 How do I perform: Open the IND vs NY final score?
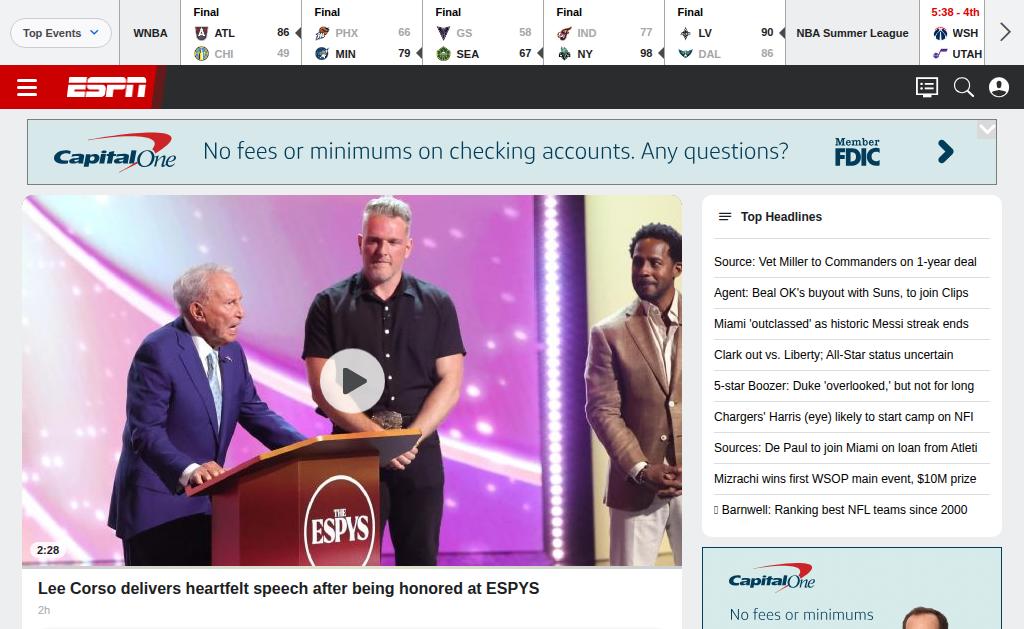[x=604, y=33]
